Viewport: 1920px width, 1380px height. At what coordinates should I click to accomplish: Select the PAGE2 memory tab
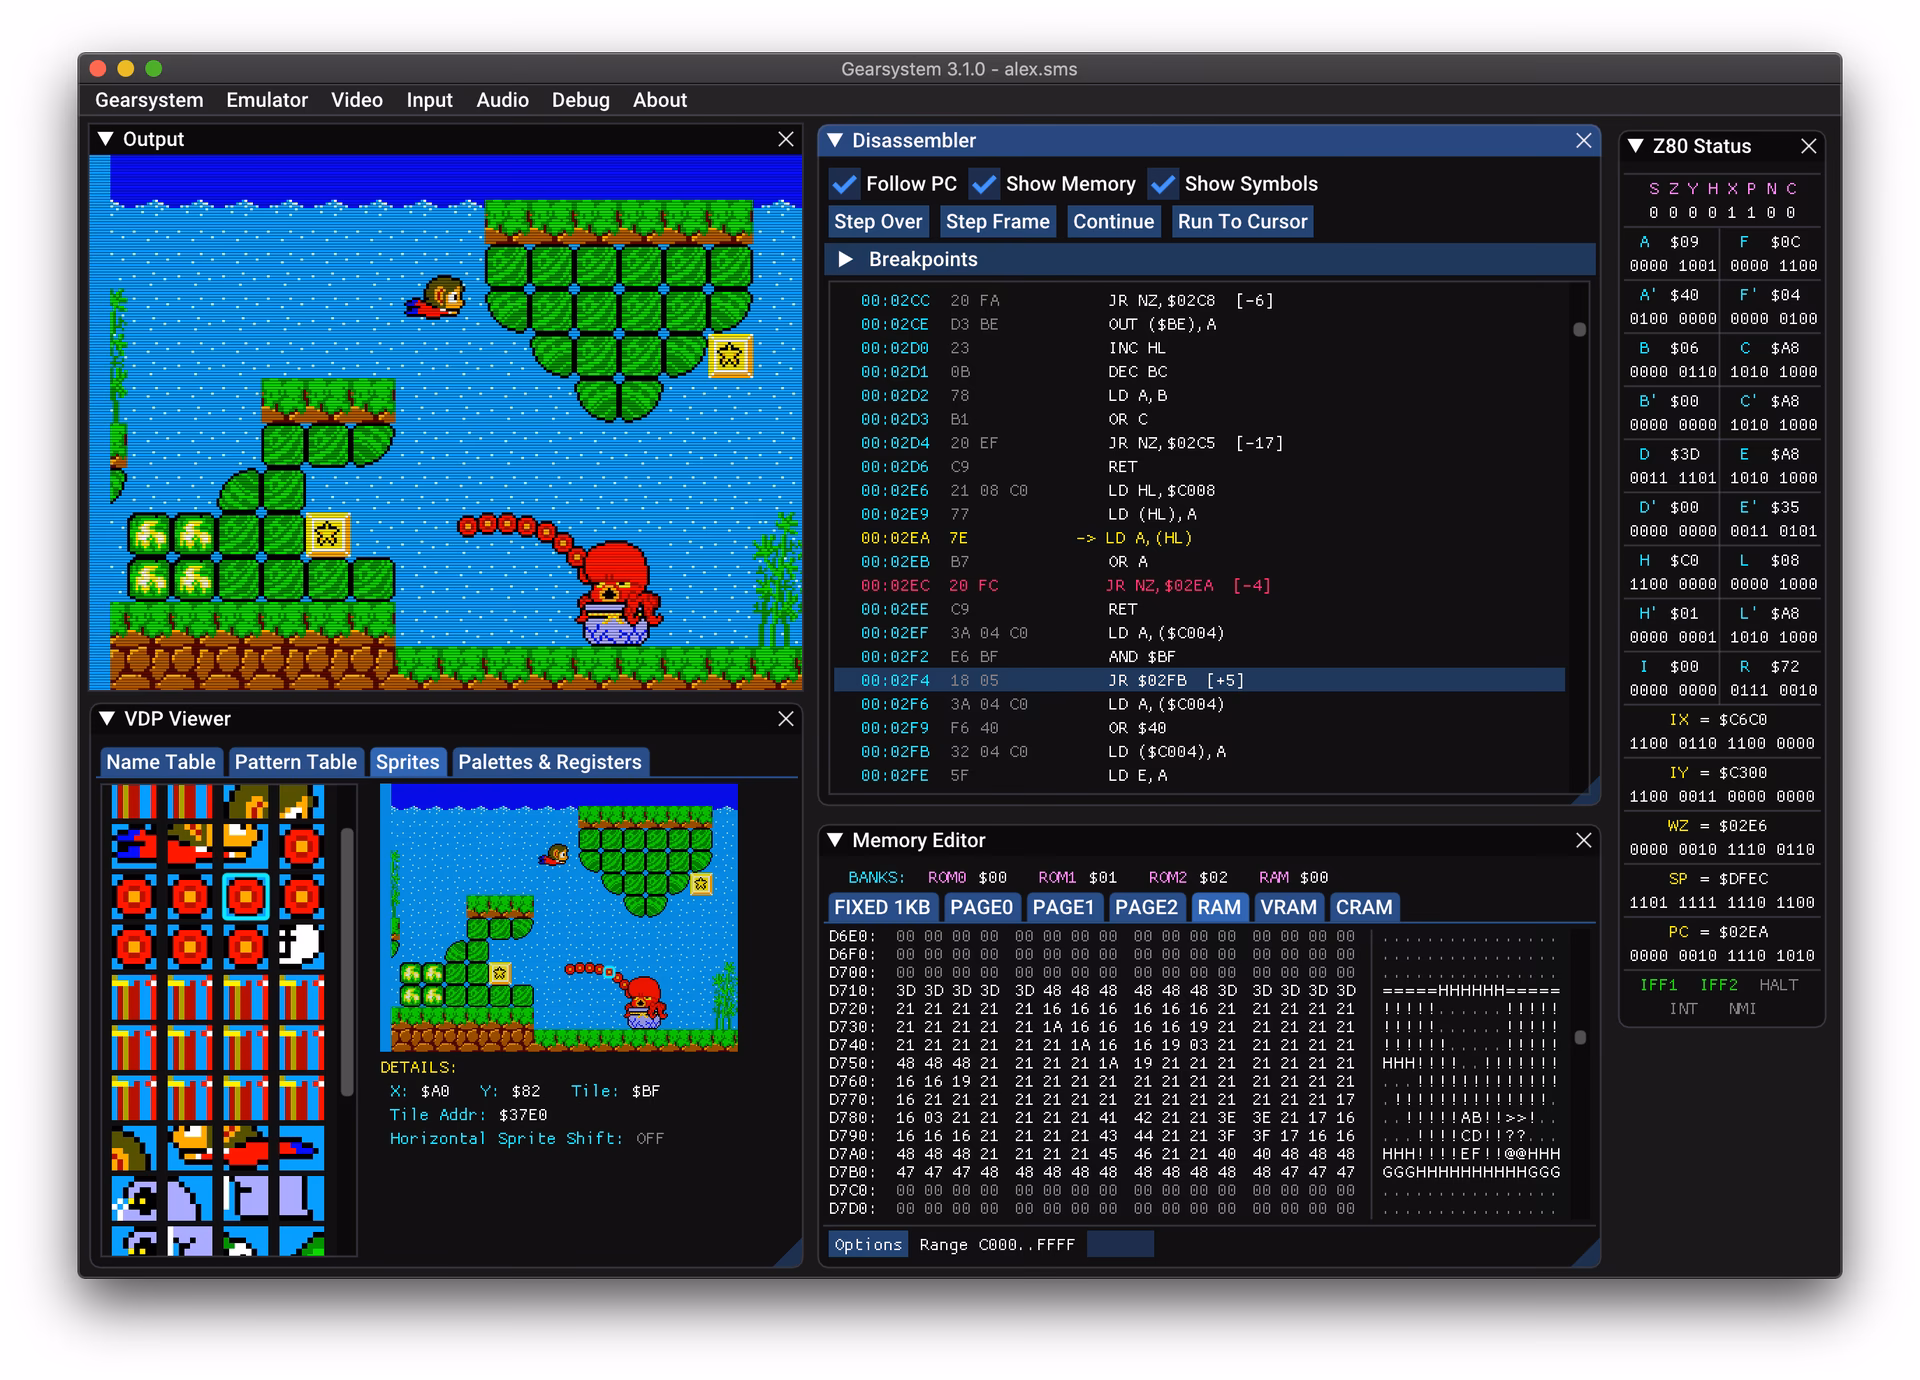pyautogui.click(x=1146, y=907)
